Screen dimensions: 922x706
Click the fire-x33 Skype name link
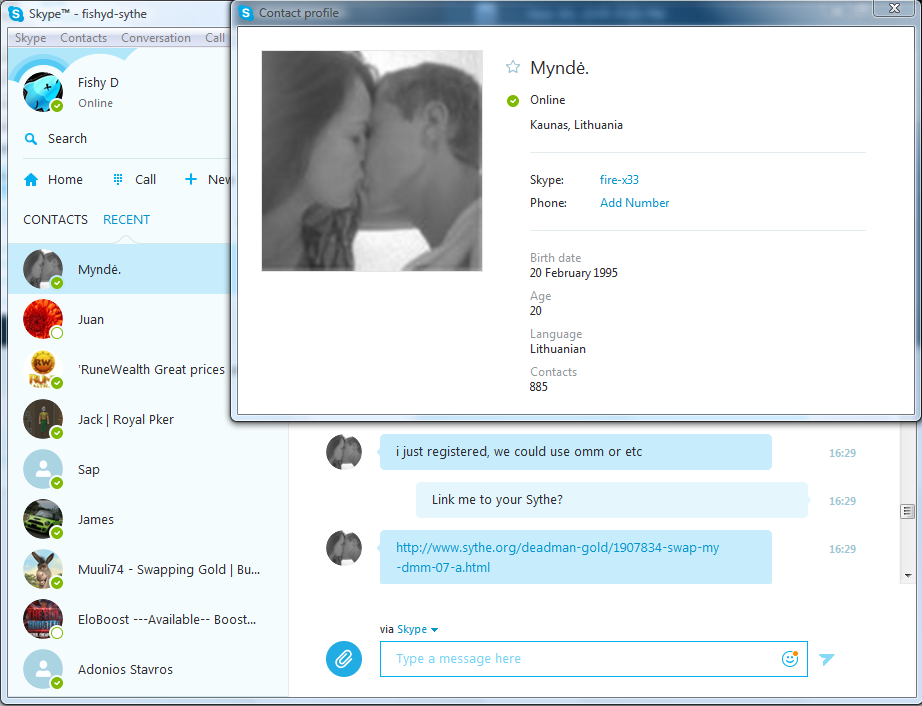pyautogui.click(x=619, y=180)
